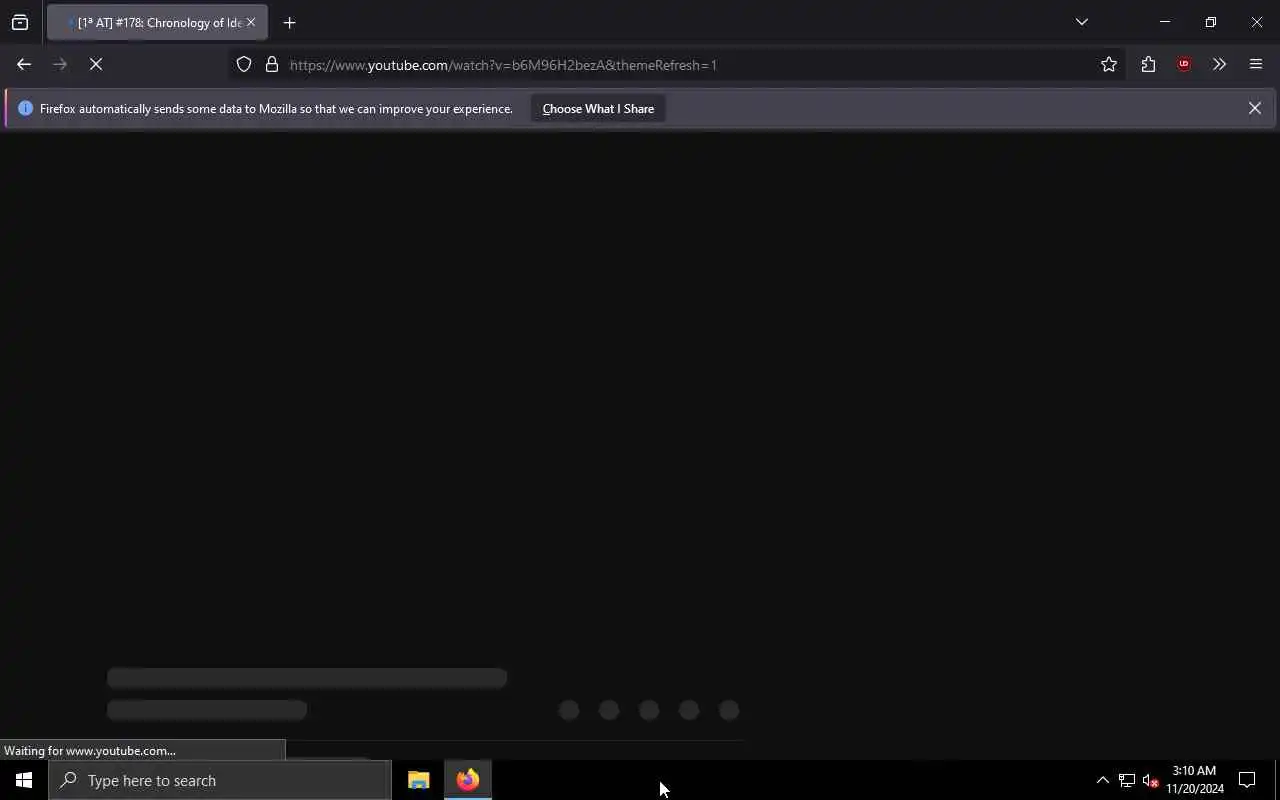This screenshot has height=800, width=1280.
Task: Open tracking protection shield icon
Action: click(244, 65)
